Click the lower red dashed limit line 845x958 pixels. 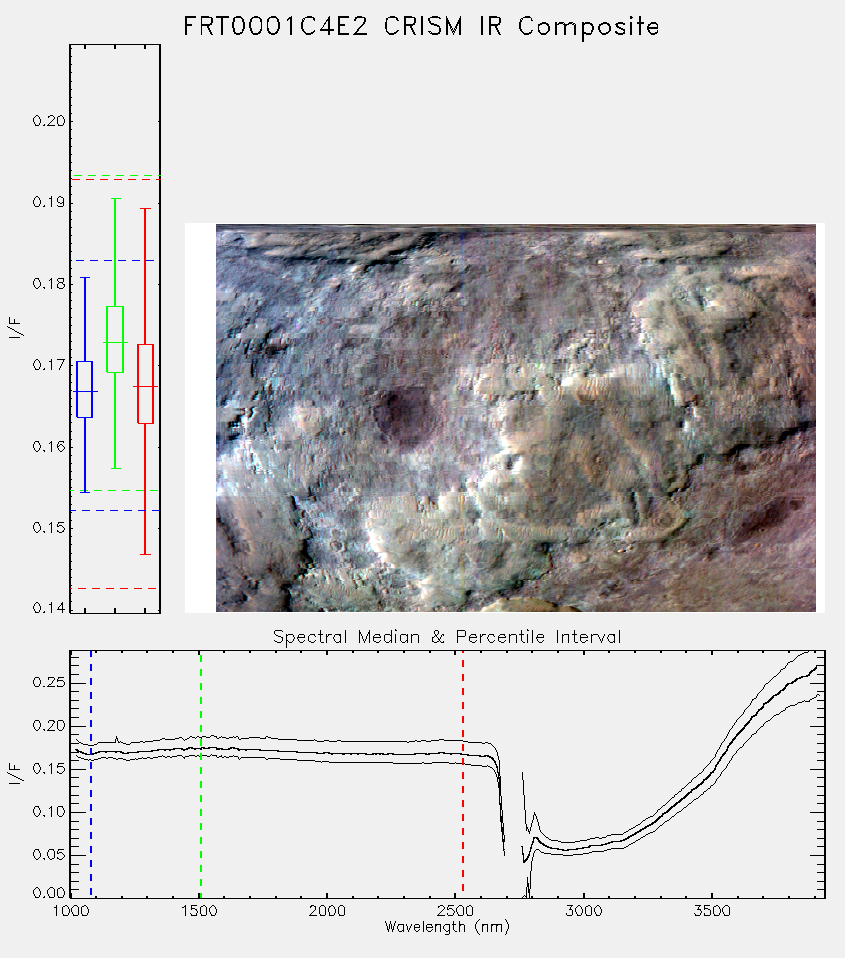tap(115, 588)
